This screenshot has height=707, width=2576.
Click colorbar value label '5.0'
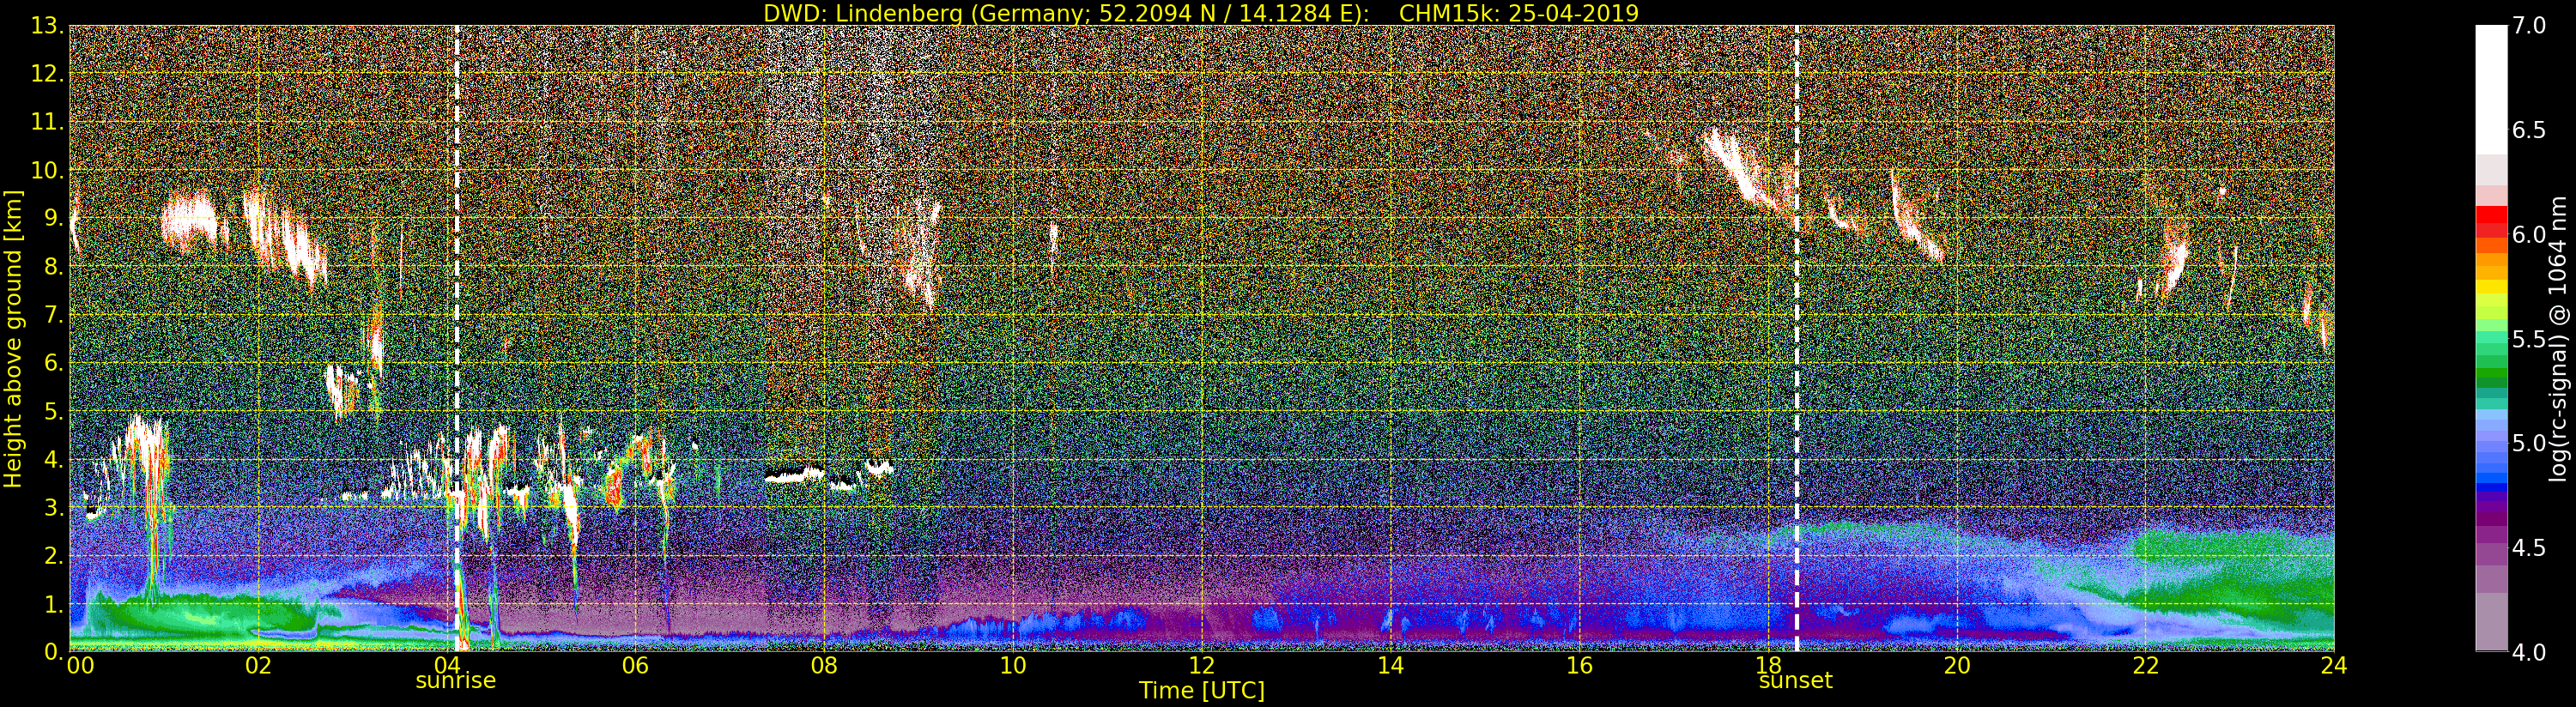tap(2529, 443)
